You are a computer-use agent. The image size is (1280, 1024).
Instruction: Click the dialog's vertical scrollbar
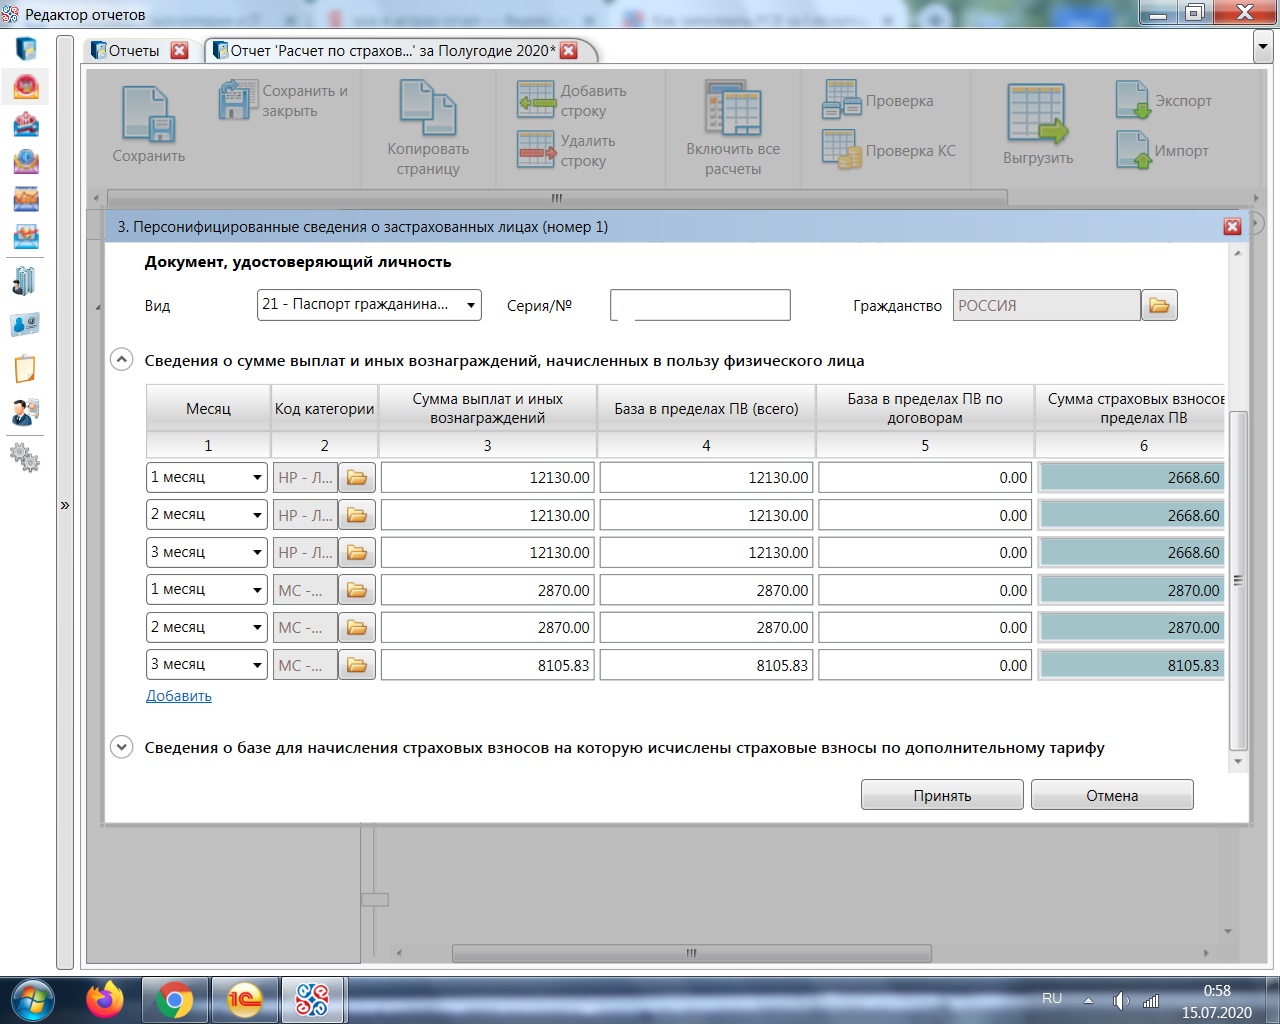[x=1238, y=580]
